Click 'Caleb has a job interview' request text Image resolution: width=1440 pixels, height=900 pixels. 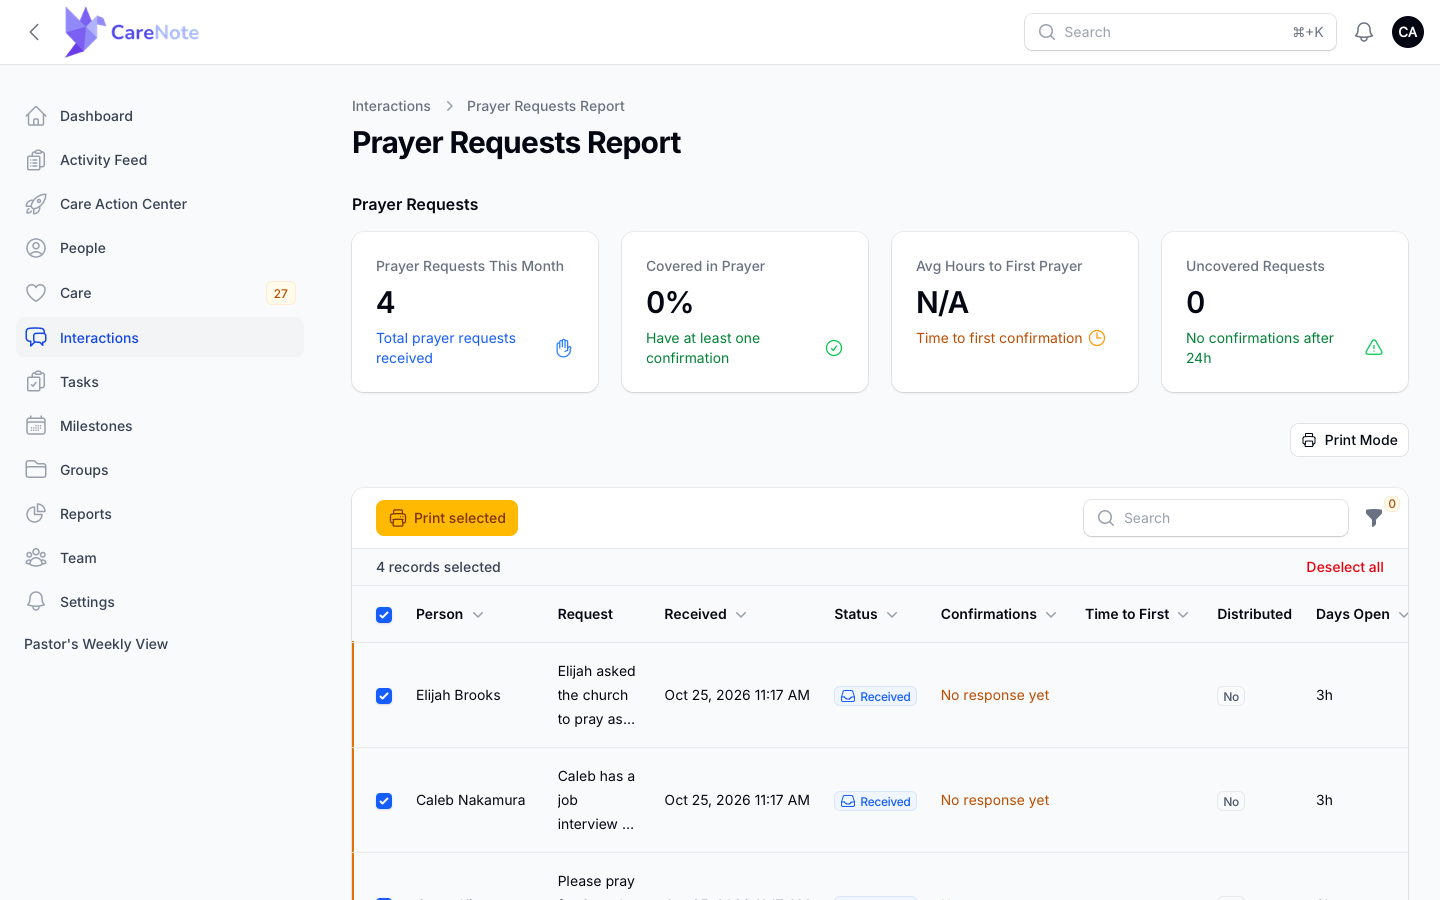(x=596, y=800)
